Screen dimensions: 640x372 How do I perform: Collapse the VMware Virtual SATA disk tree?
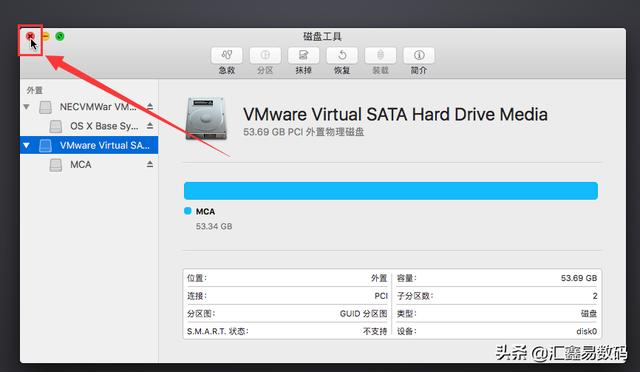coord(27,145)
